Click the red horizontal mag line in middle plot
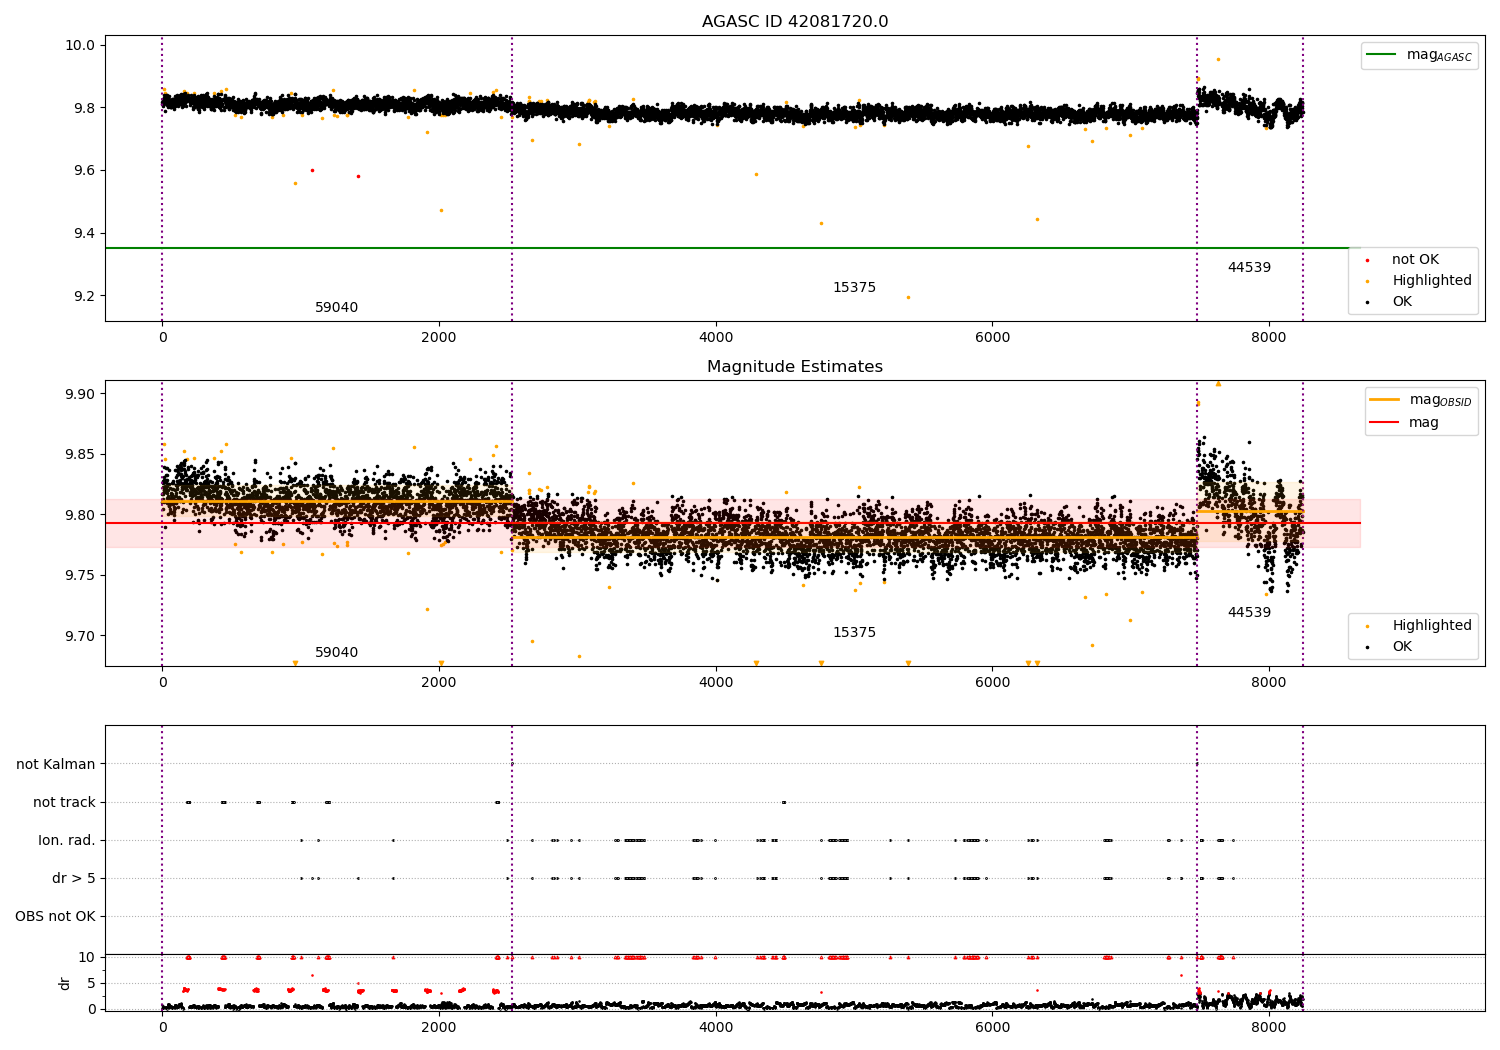Screen dimensions: 1500x1050 click(x=733, y=523)
